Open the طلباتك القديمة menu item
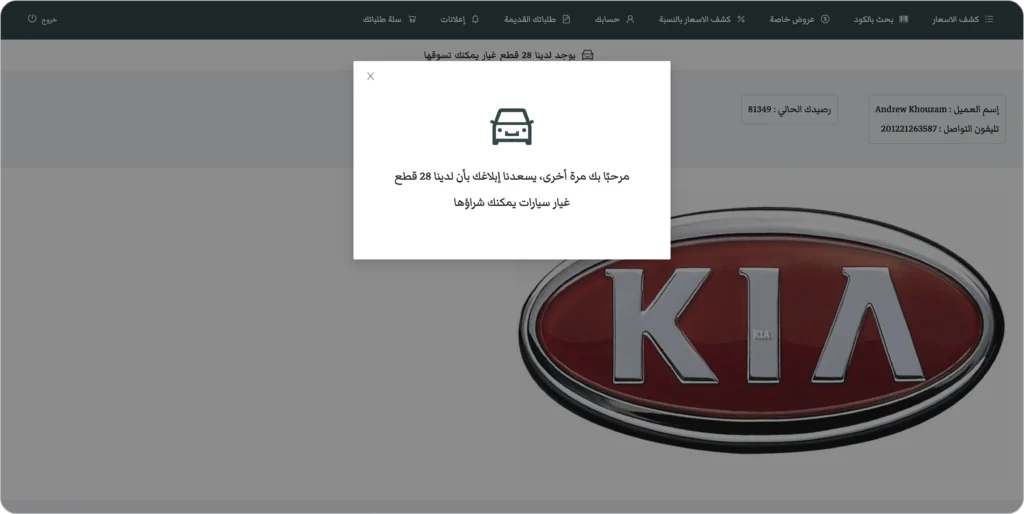The image size is (1024, 514). 531,19
